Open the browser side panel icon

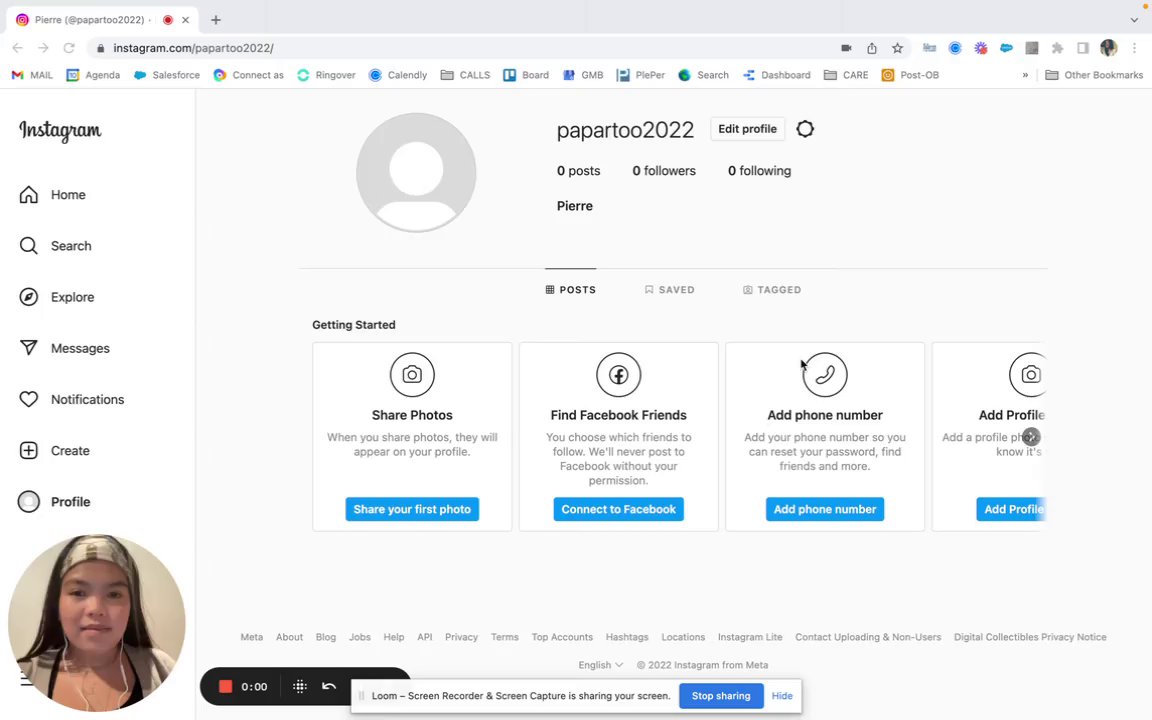[1083, 48]
